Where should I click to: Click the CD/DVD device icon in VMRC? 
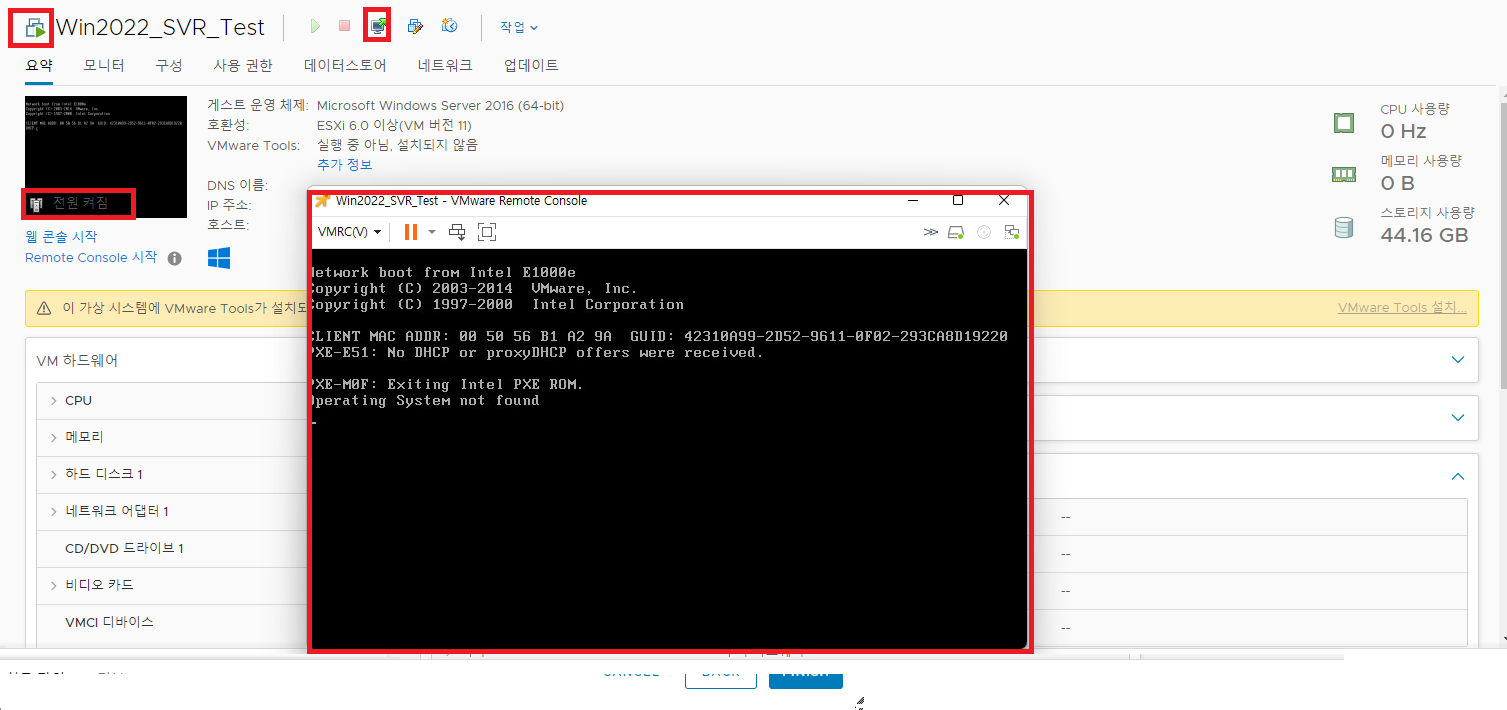click(x=984, y=232)
